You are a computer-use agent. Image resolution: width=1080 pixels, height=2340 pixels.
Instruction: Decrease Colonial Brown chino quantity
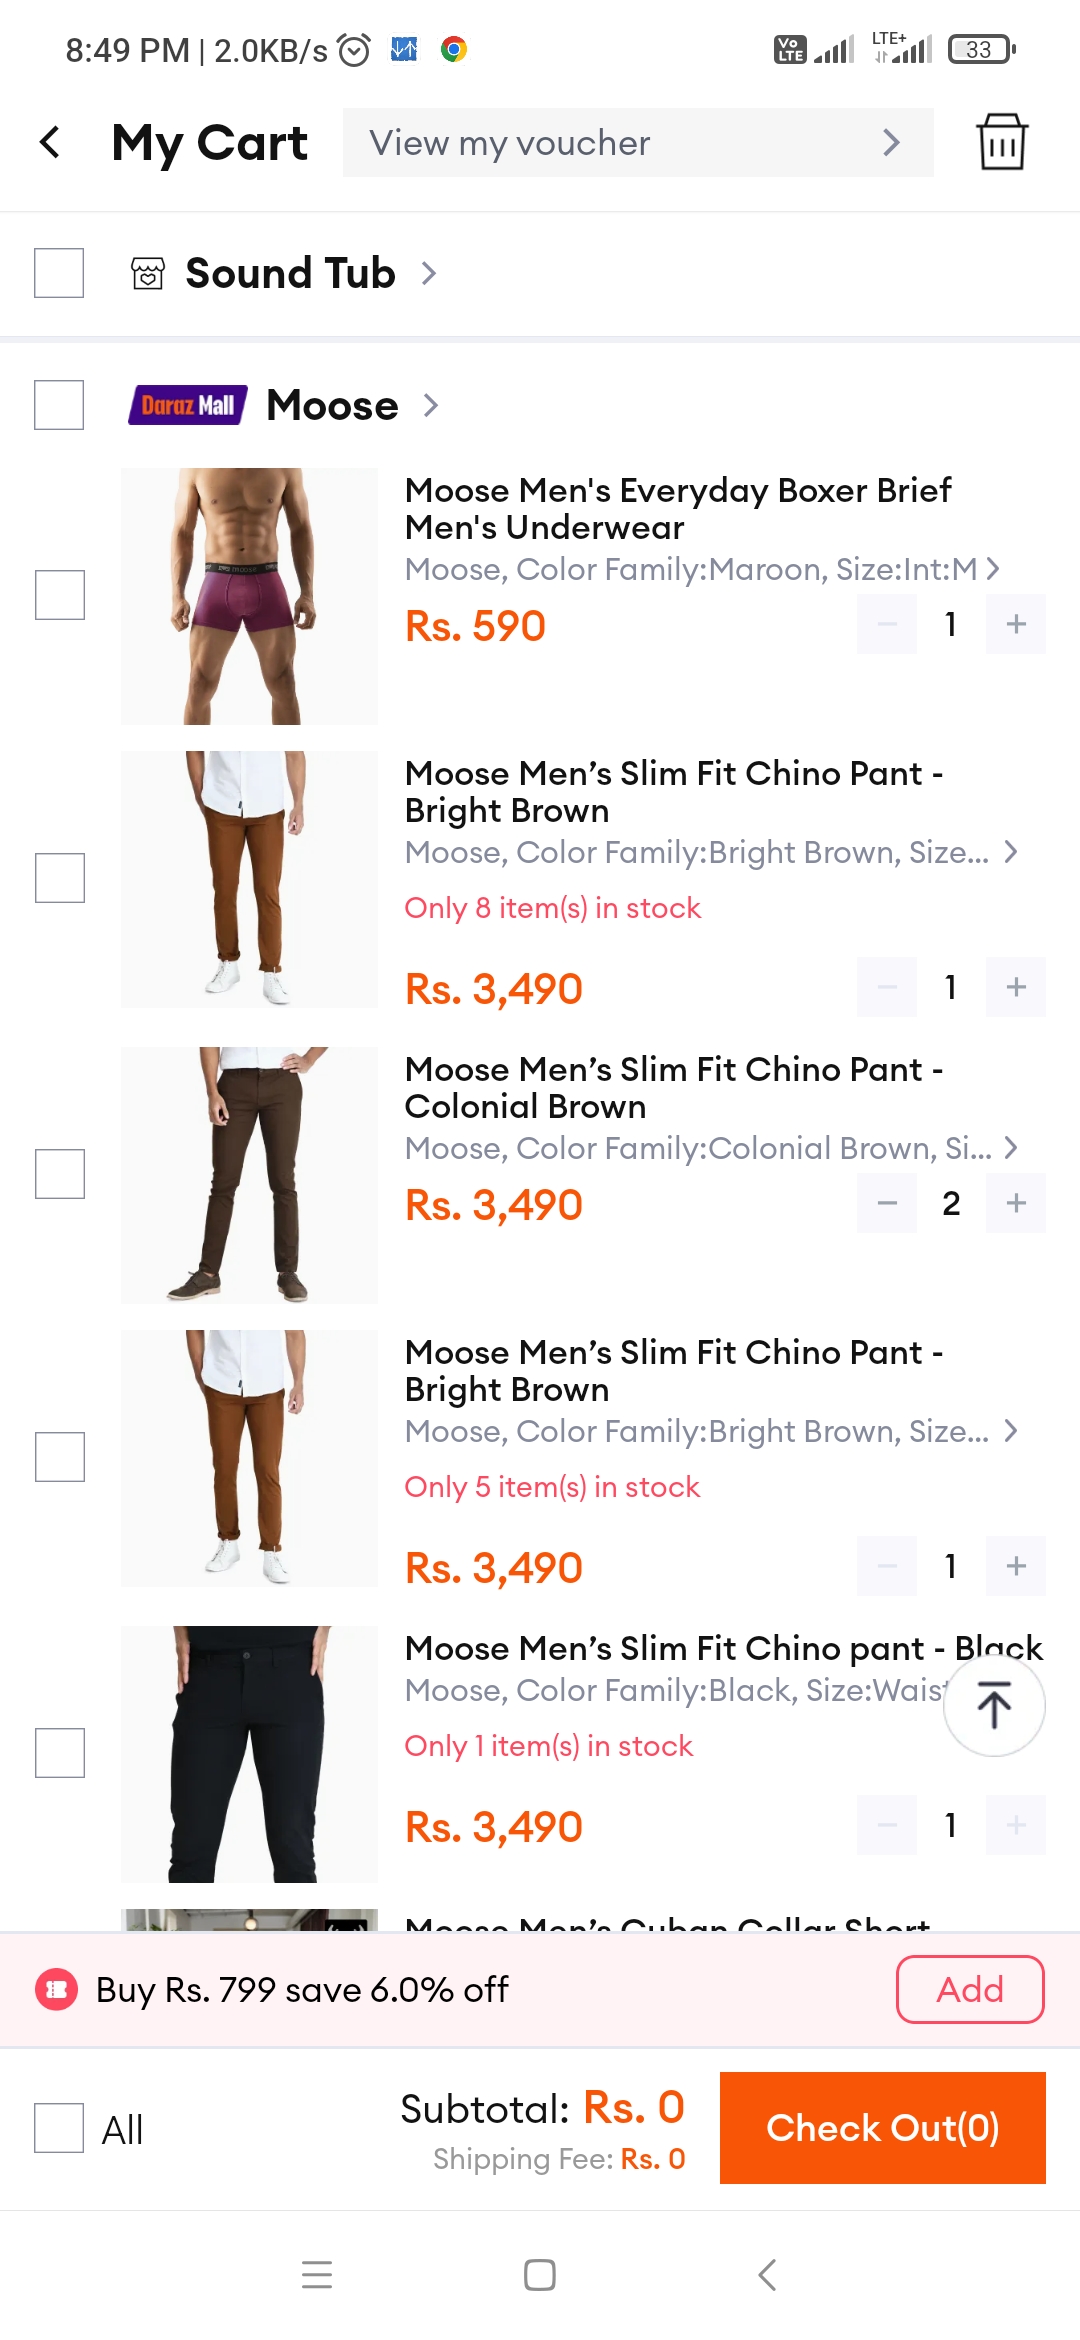[x=887, y=1203]
